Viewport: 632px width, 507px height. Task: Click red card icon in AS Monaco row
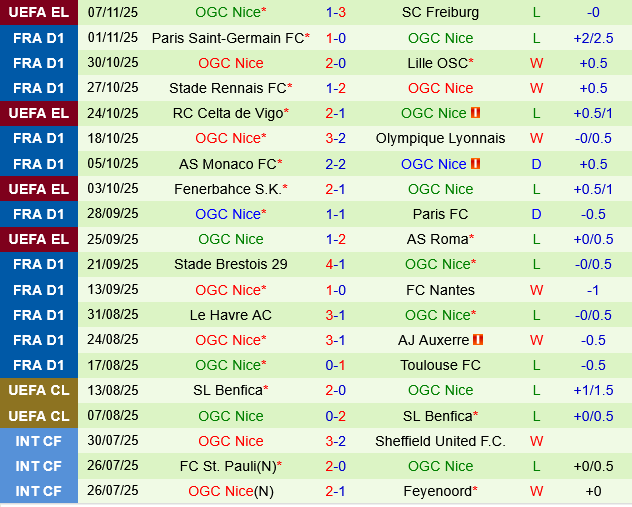[x=476, y=164]
